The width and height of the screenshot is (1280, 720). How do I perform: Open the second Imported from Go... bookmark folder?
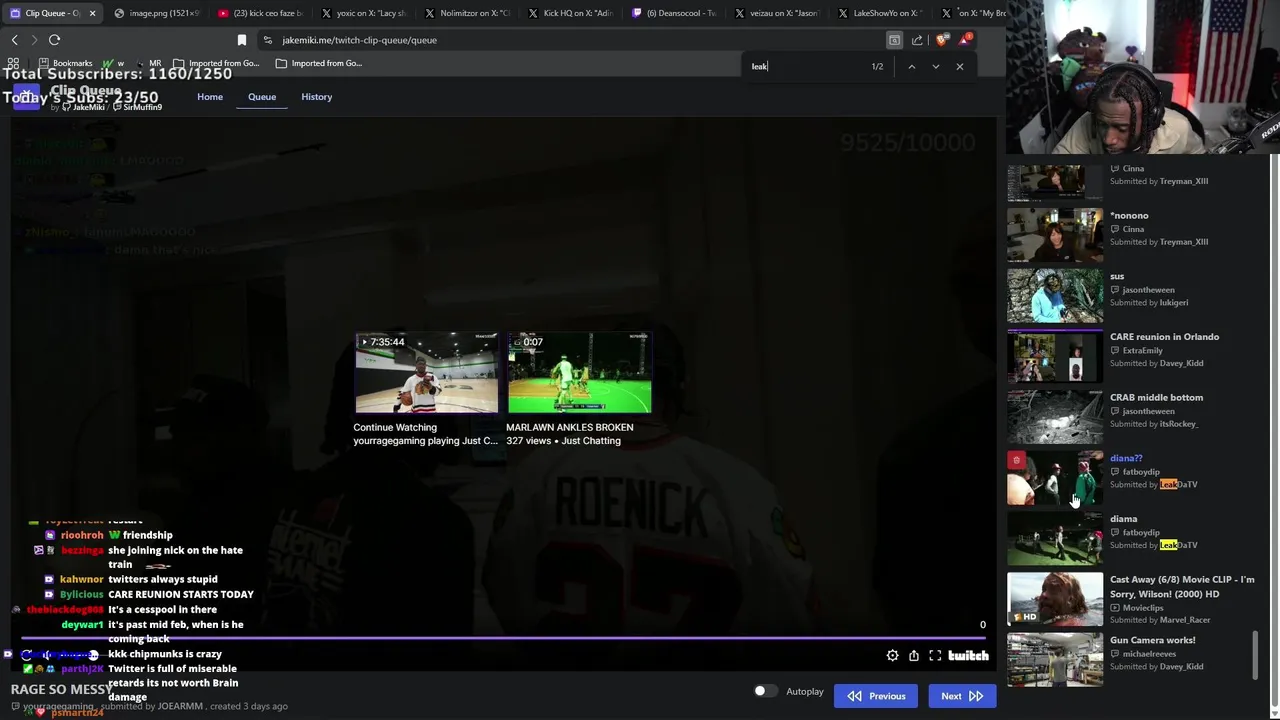click(x=319, y=63)
